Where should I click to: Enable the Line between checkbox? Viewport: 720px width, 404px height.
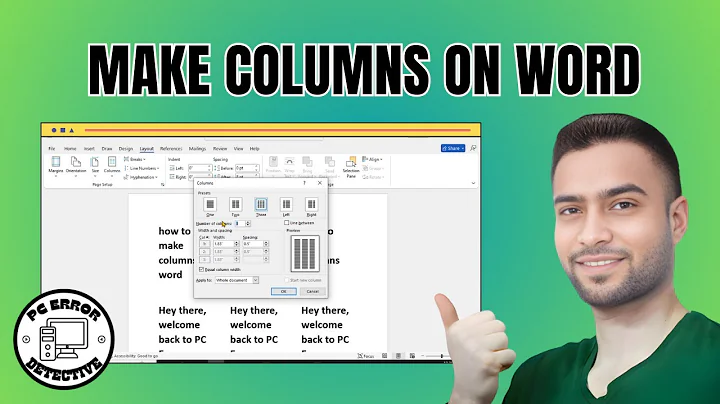tap(287, 223)
